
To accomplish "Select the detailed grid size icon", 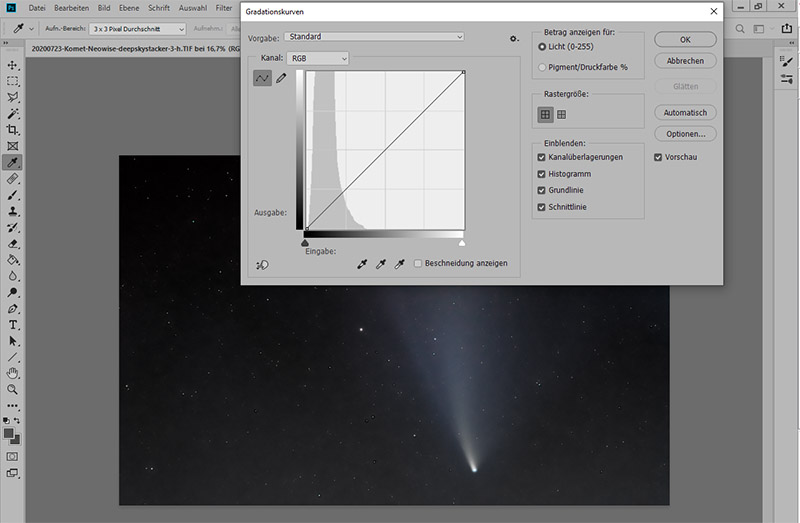I will point(562,114).
